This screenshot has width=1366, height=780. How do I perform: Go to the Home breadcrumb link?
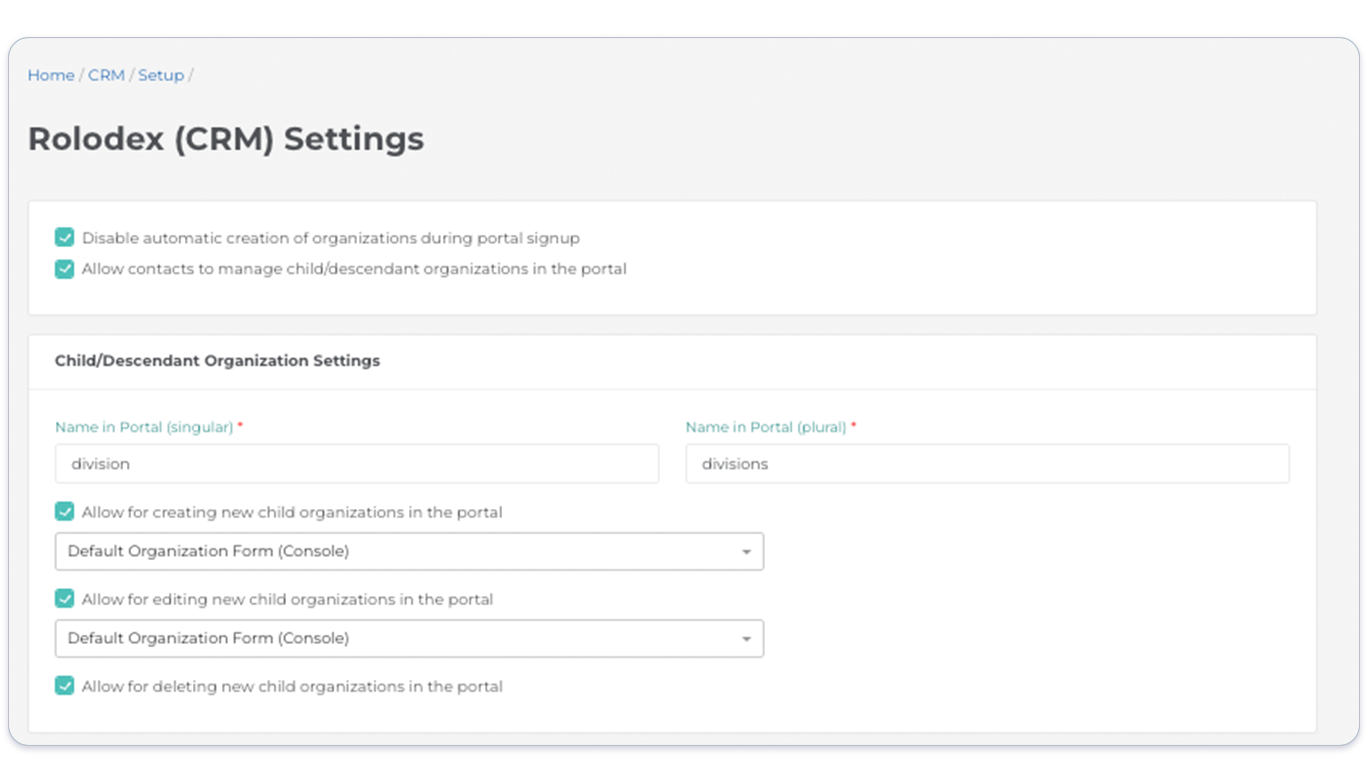pos(51,75)
